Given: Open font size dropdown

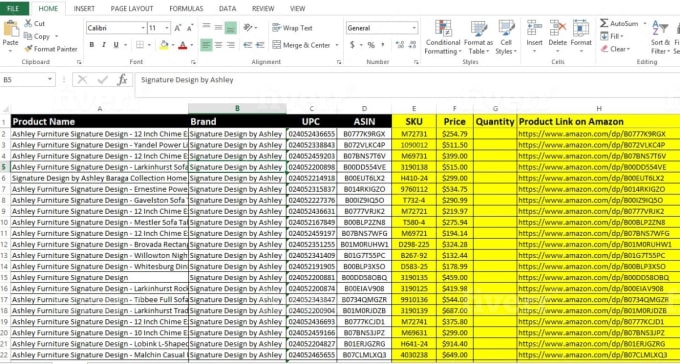Looking at the screenshot, I should click(167, 28).
